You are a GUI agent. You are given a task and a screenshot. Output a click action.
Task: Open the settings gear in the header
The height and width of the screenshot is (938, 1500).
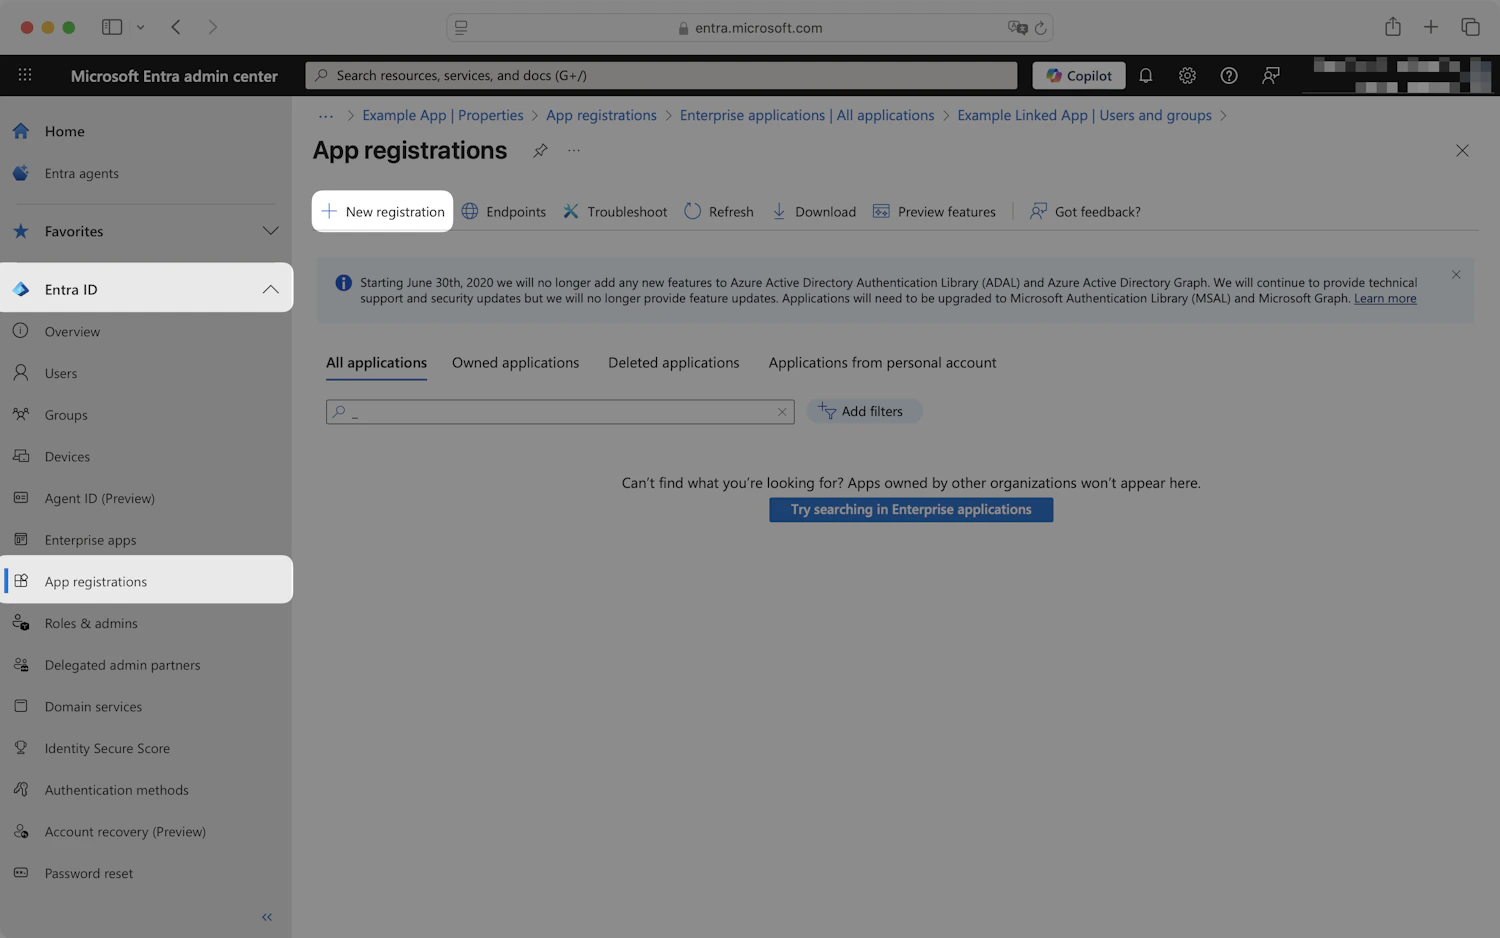(x=1187, y=75)
